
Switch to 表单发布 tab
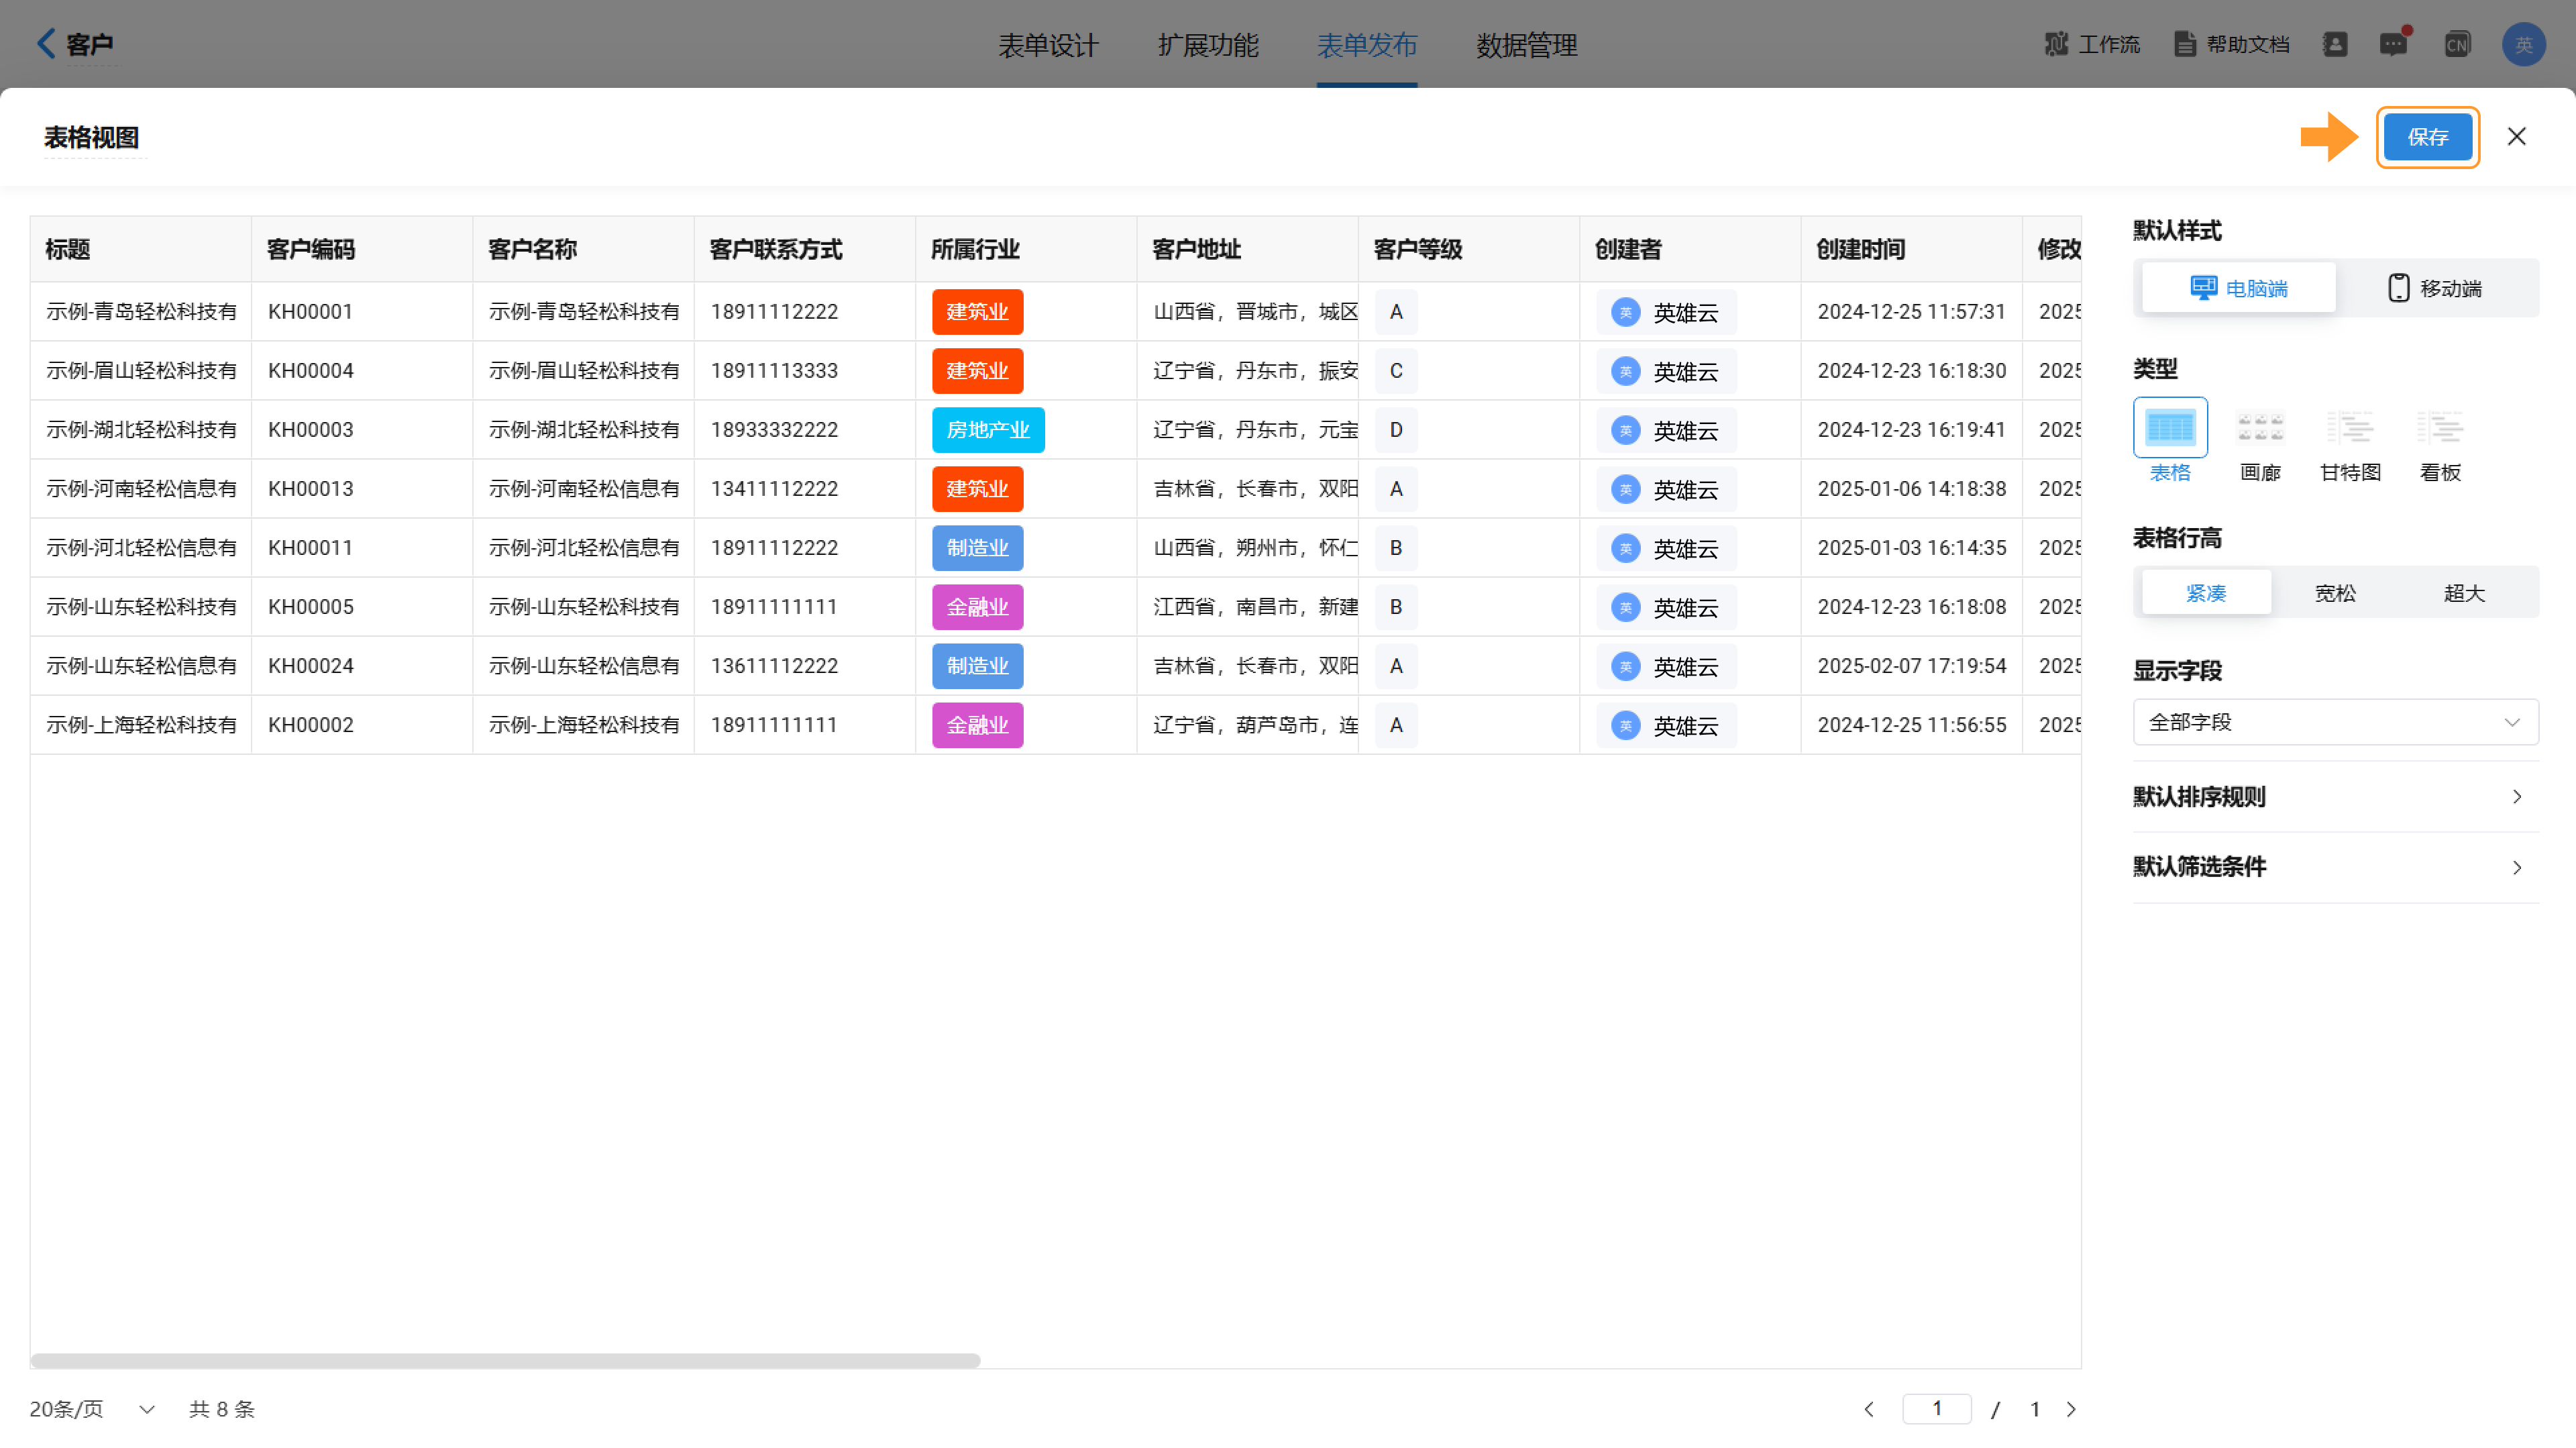pos(1367,45)
